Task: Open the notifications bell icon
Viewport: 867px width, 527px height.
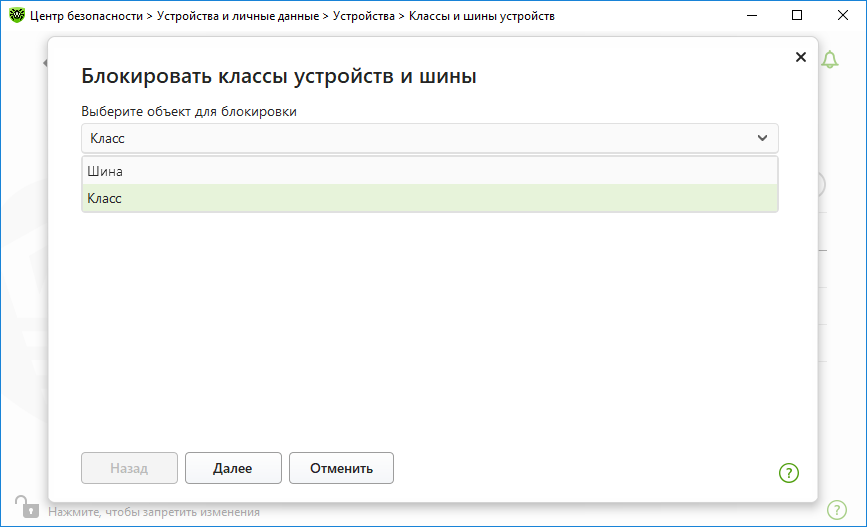Action: click(x=829, y=59)
